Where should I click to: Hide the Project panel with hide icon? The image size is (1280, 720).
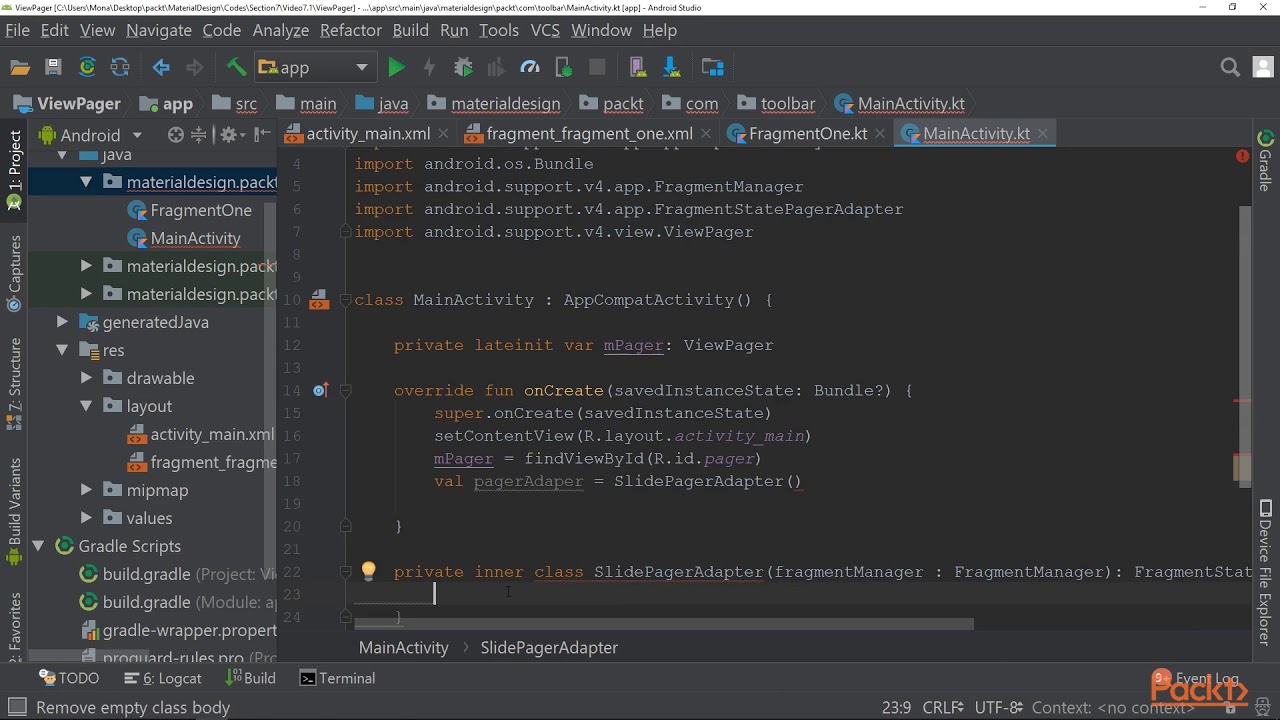263,134
